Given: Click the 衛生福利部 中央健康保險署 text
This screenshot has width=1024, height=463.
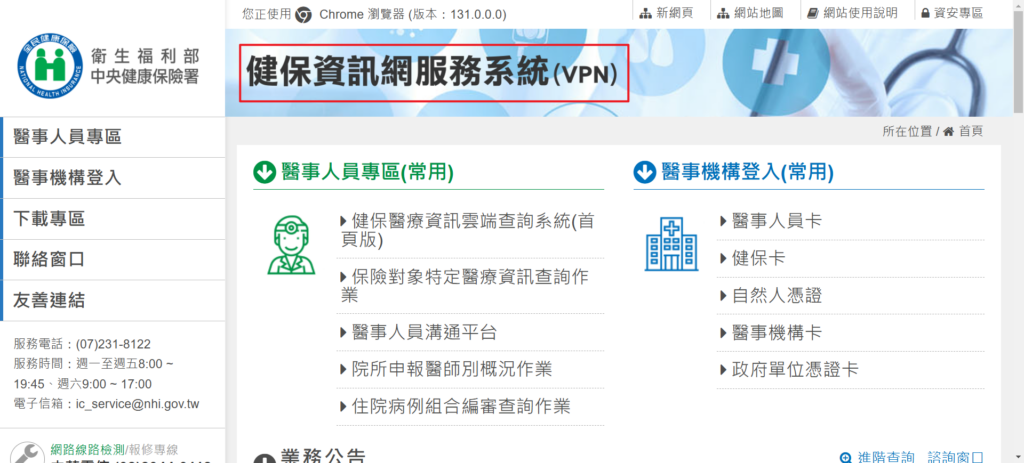Looking at the screenshot, I should (144, 67).
